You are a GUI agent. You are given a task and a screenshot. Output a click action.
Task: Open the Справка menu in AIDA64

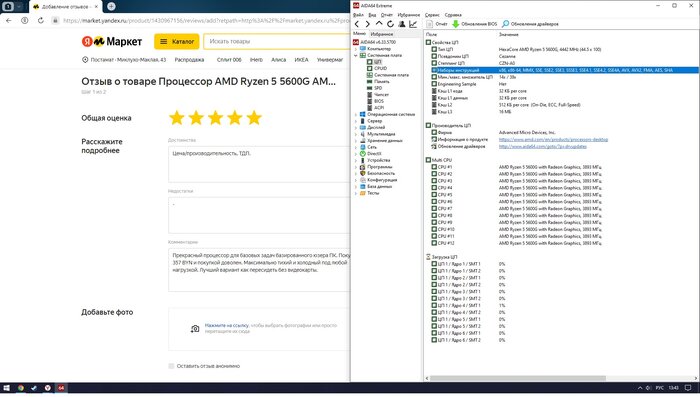[x=453, y=15]
